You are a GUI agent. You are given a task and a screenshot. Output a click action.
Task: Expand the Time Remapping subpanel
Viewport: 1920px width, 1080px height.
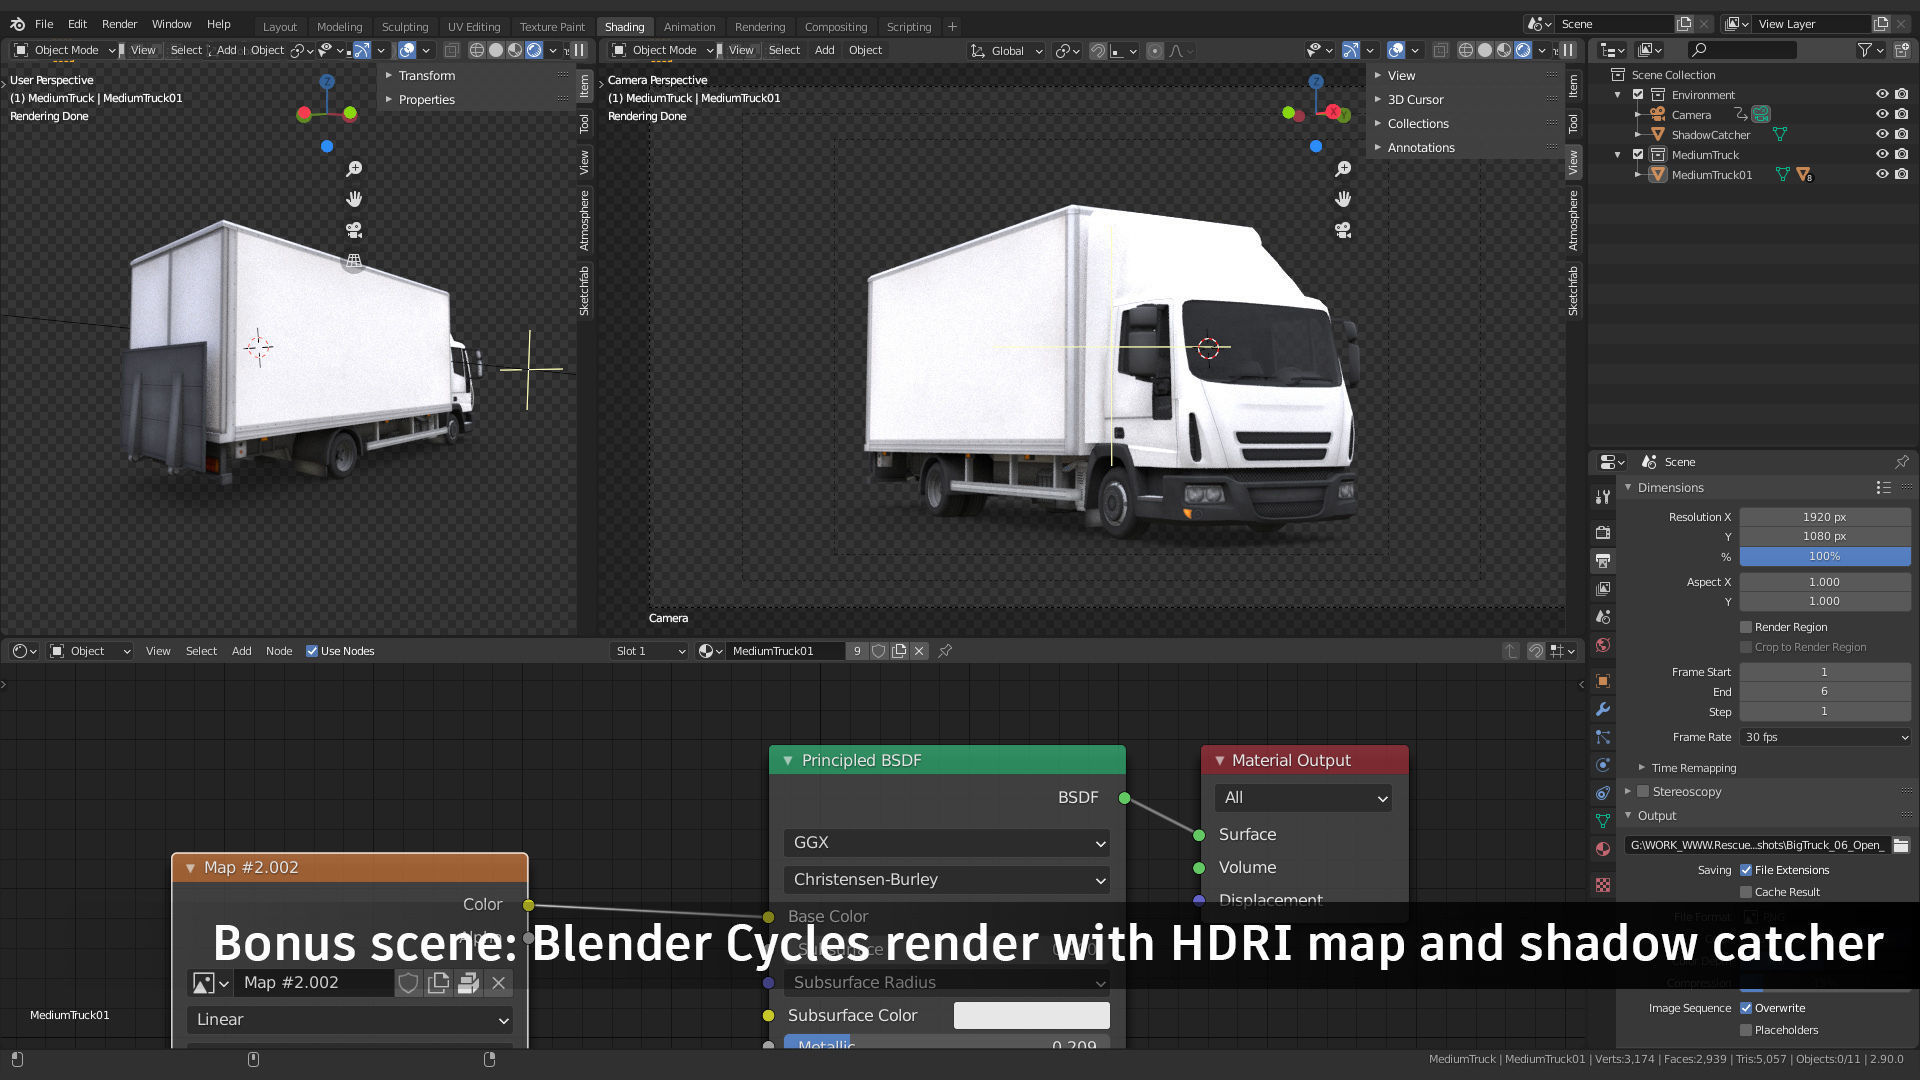1692,768
